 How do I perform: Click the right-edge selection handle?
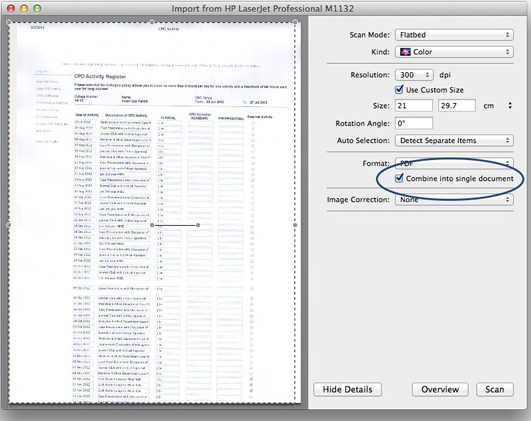[295, 225]
